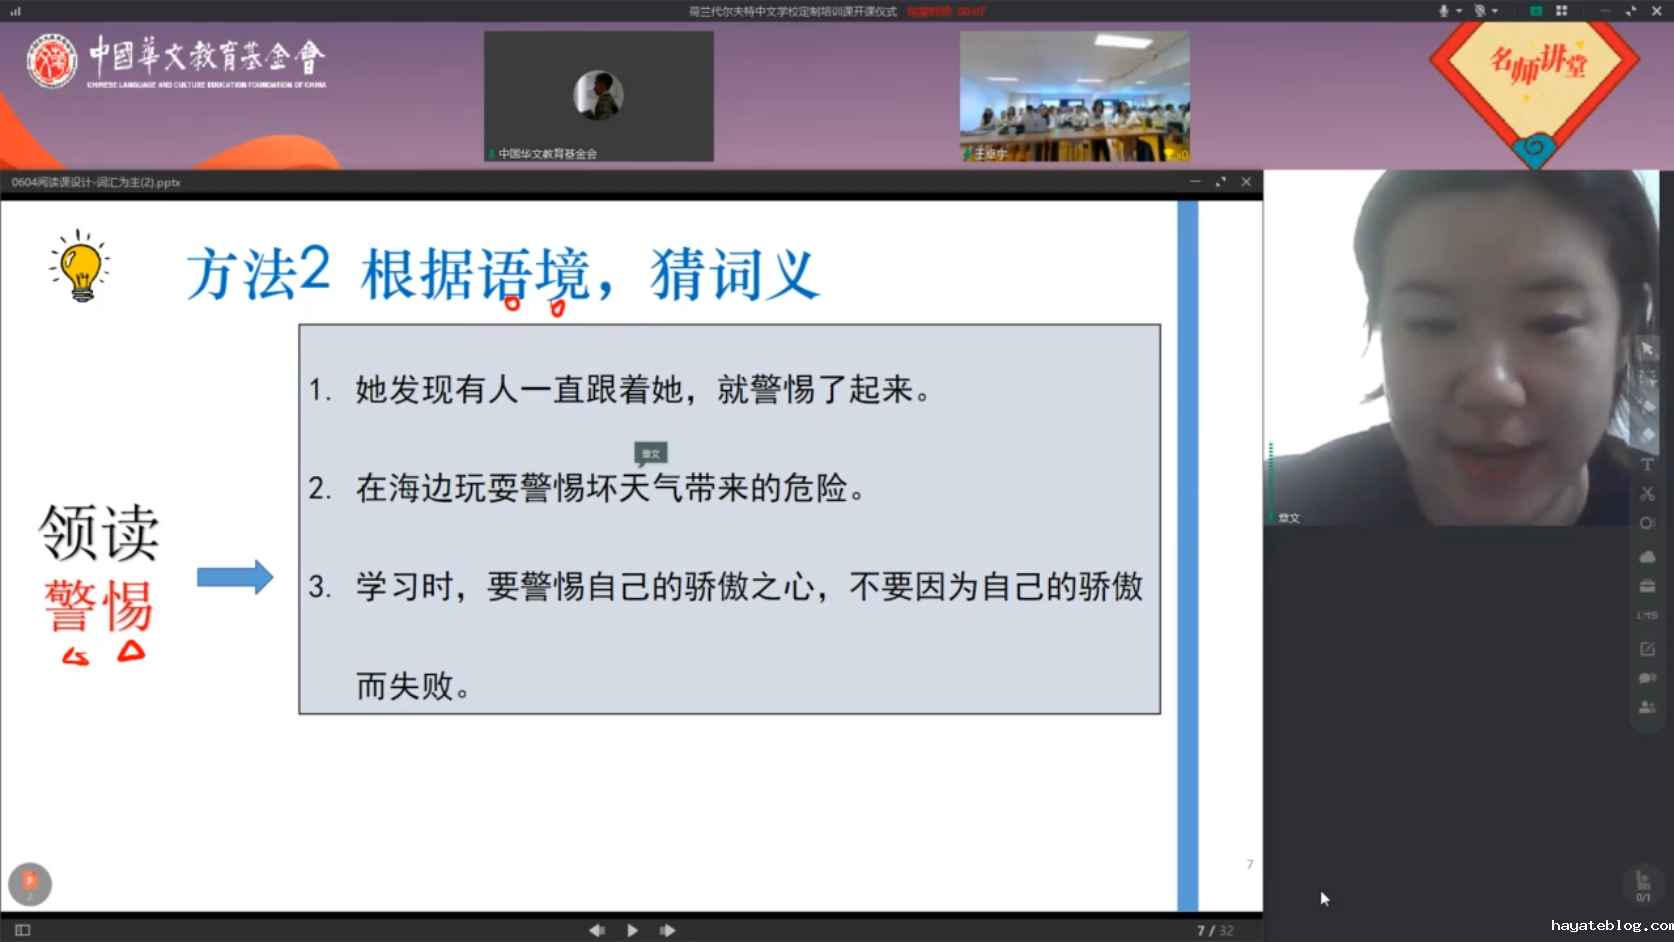Select the 中国华文教育基金会 video thumbnail
The image size is (1674, 942).
tap(599, 96)
